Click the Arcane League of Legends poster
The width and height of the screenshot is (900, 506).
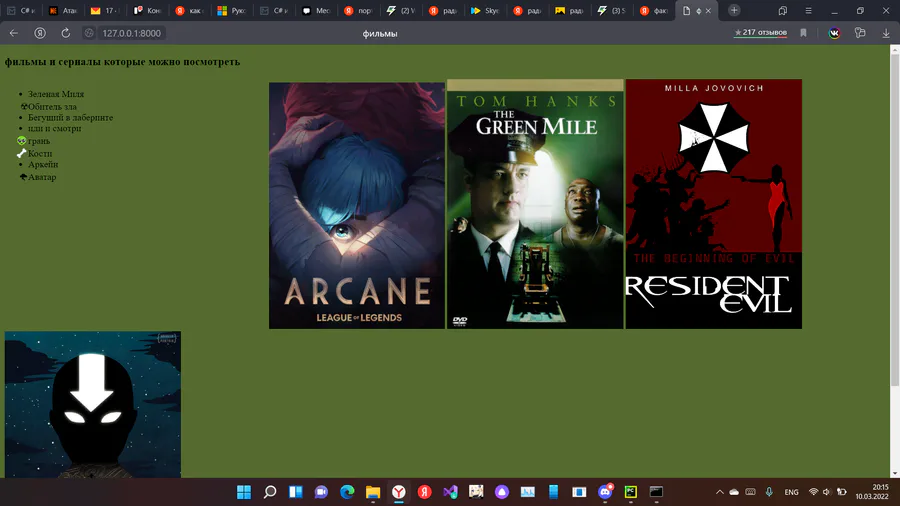click(357, 205)
